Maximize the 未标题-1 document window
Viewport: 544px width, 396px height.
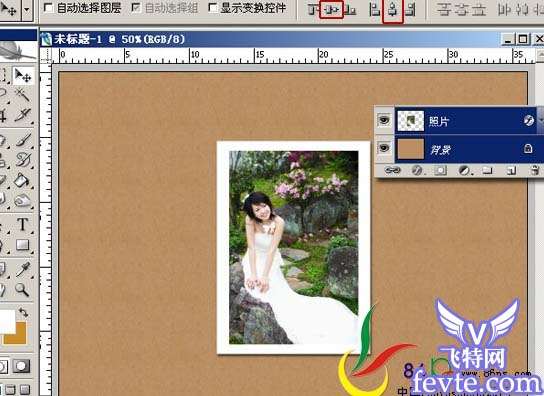(523, 39)
